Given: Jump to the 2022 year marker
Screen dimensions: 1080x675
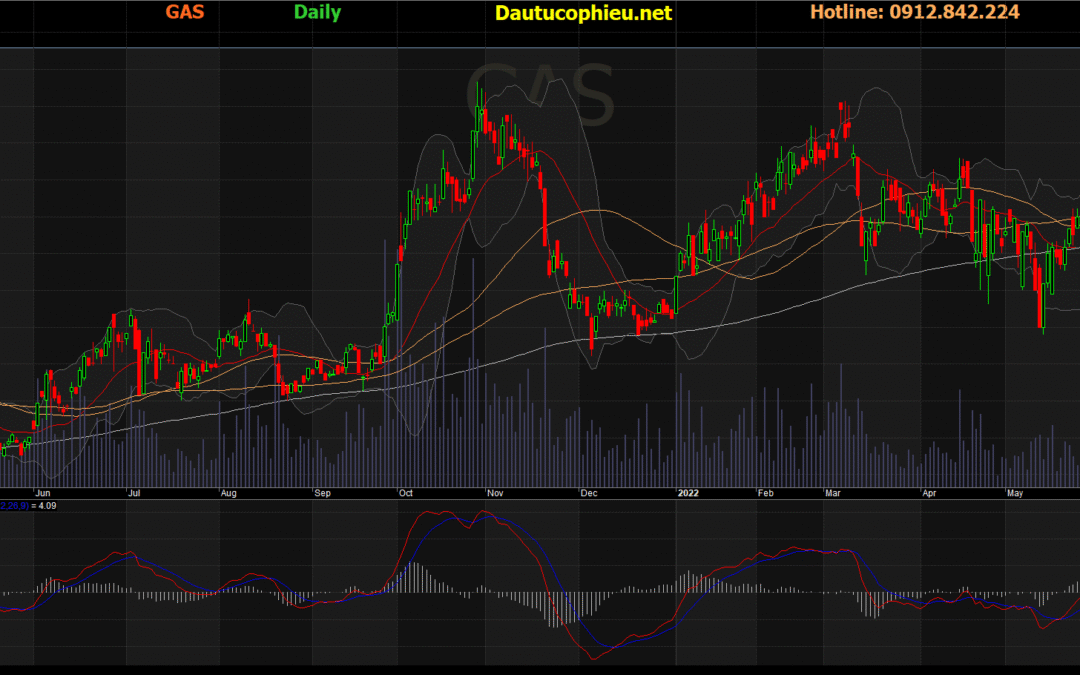Looking at the screenshot, I should tap(688, 493).
